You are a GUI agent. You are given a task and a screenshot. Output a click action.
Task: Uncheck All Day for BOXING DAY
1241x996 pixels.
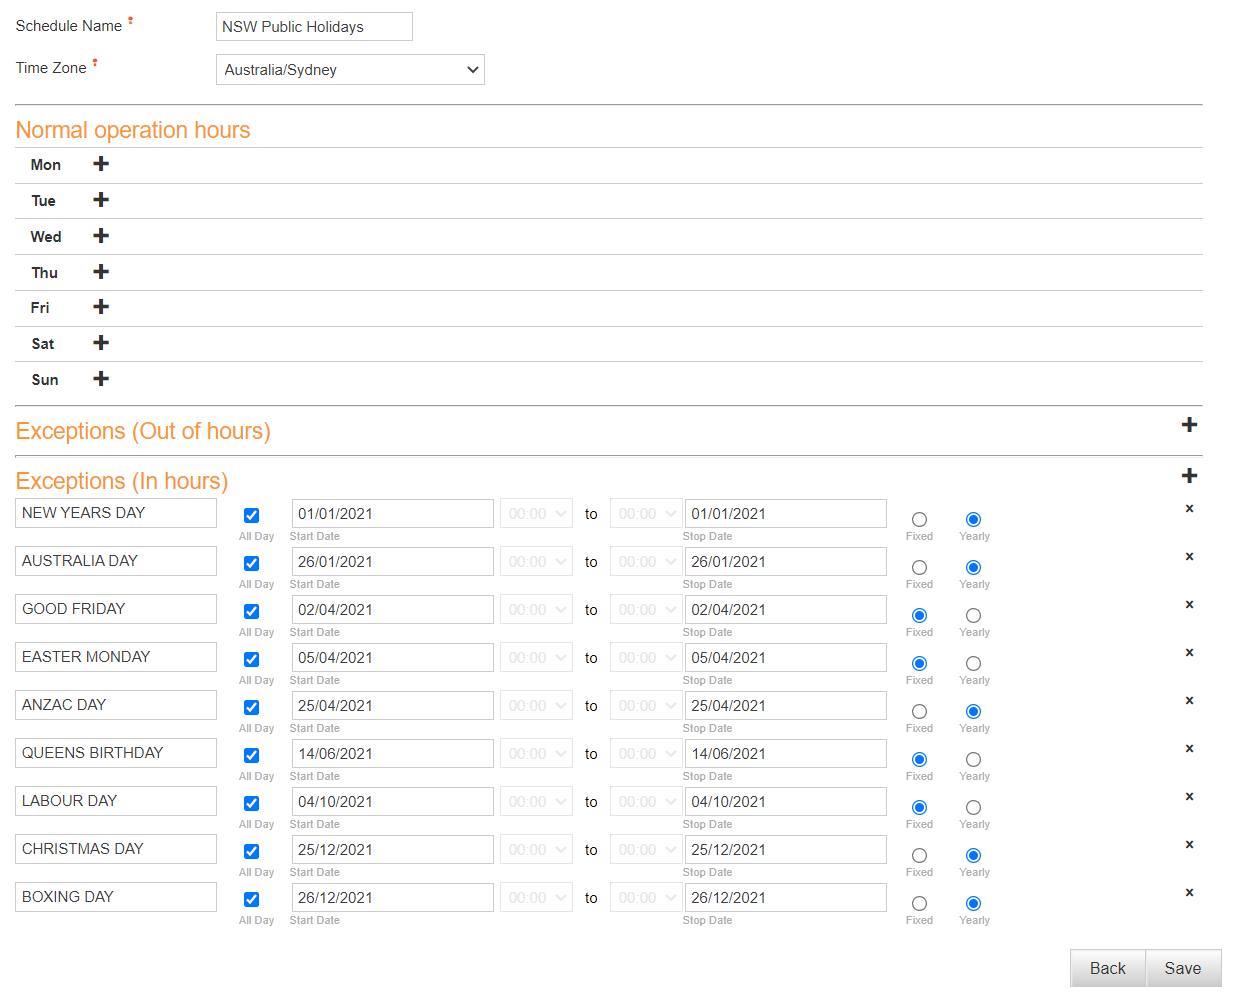(x=252, y=900)
